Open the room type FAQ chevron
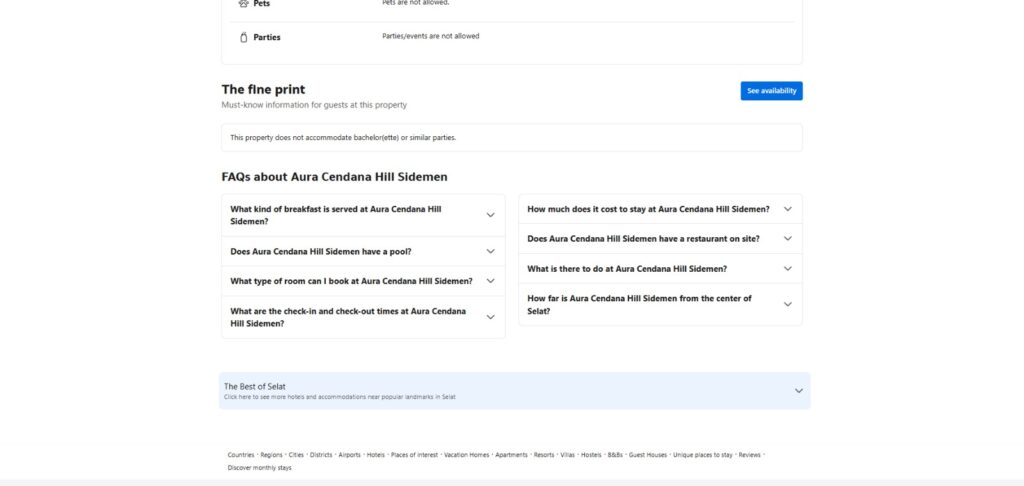The image size is (1024, 486). [490, 281]
